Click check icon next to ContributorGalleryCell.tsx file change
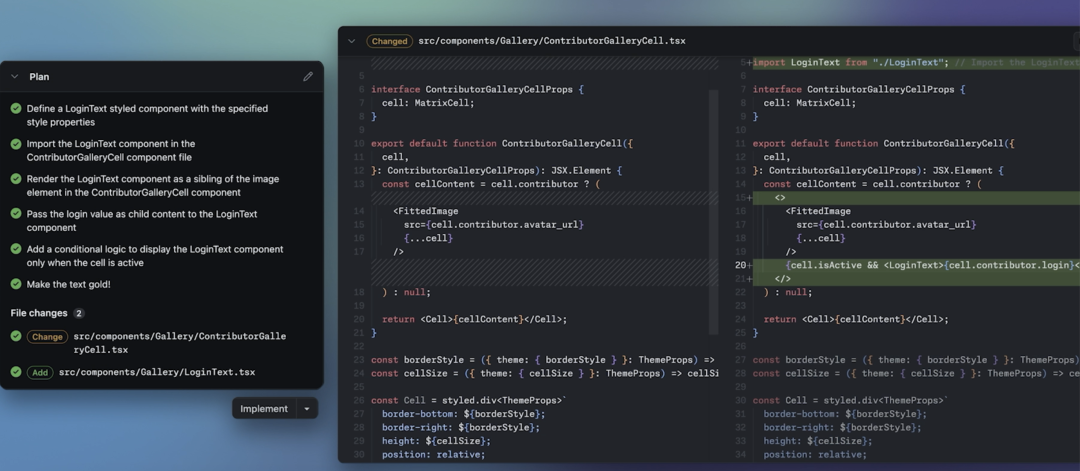 coord(16,336)
